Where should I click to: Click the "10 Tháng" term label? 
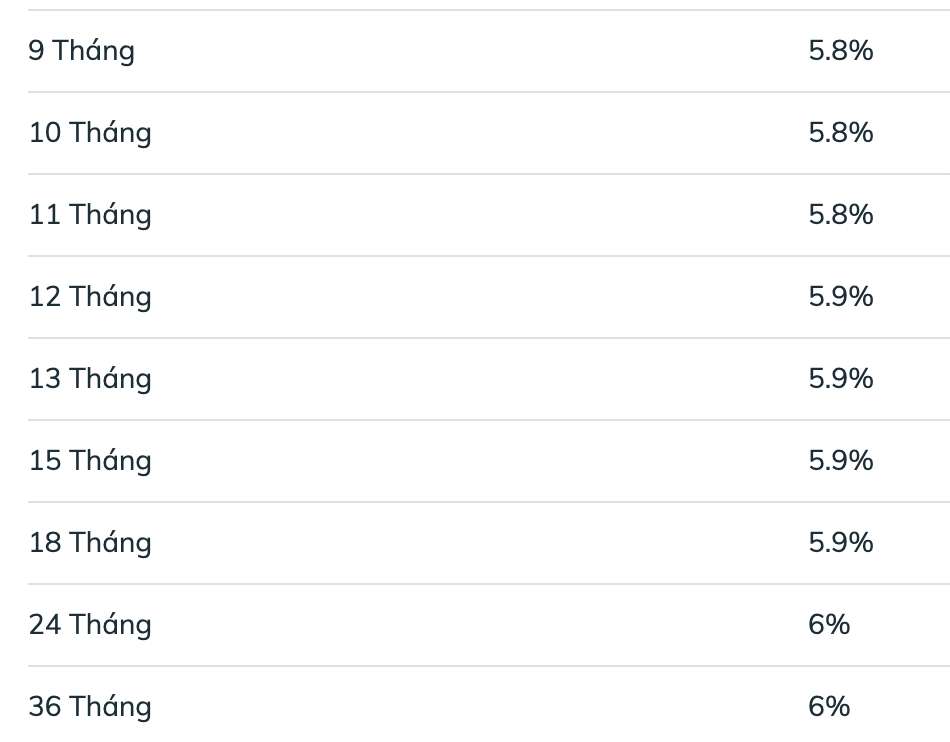tap(90, 133)
